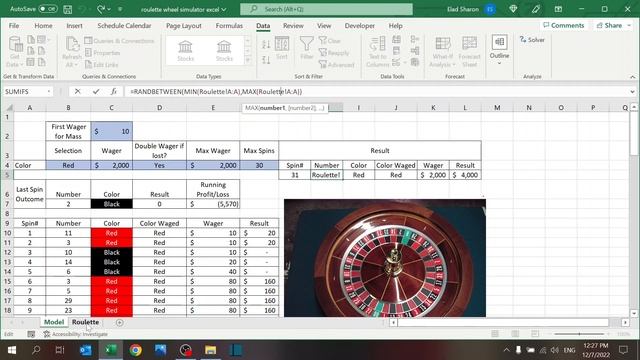The height and width of the screenshot is (360, 640).
Task: Click inside the formula bar text
Action: click(x=216, y=91)
